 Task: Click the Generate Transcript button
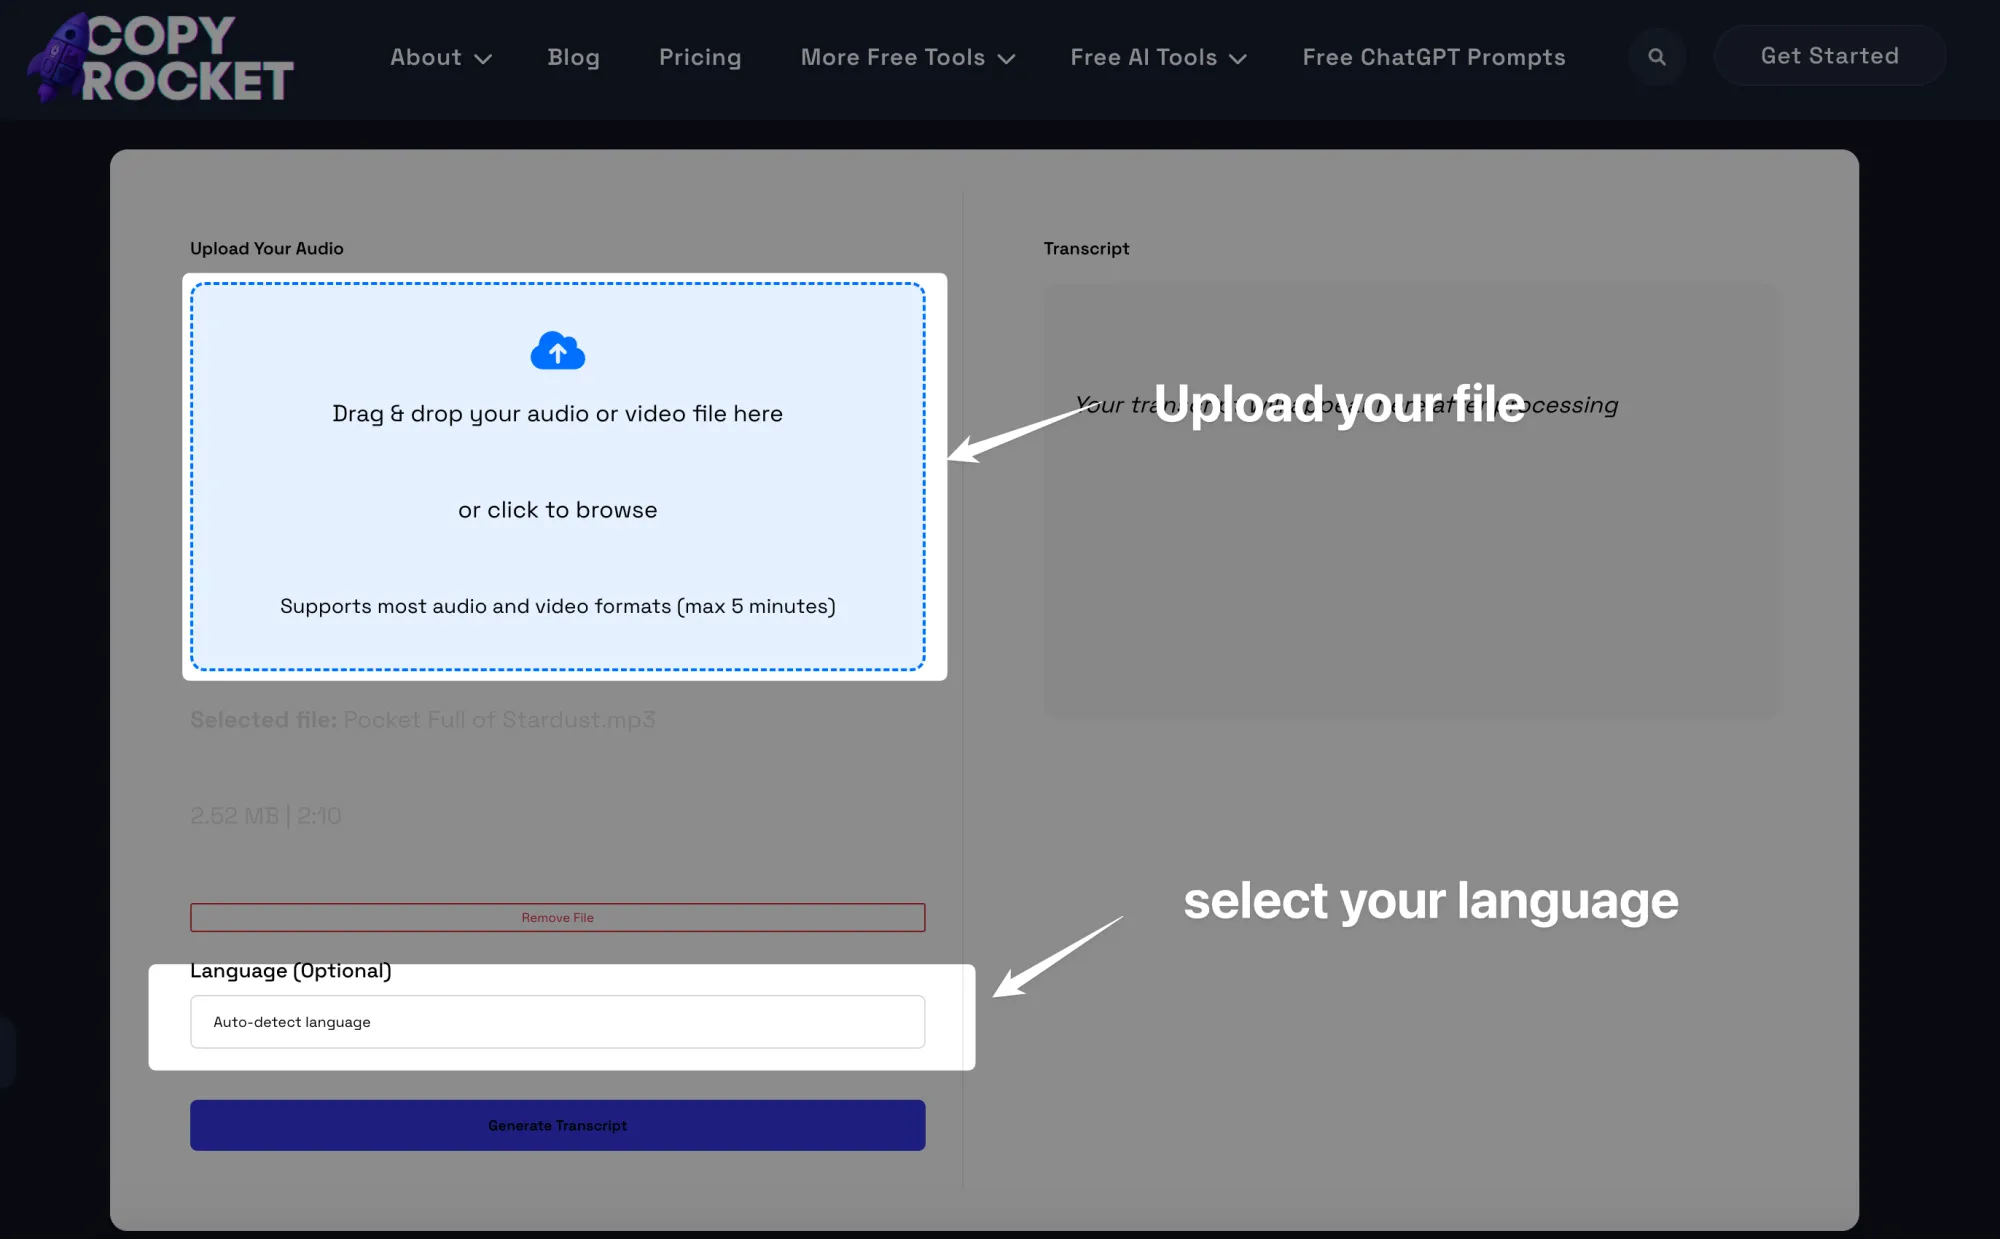(557, 1124)
